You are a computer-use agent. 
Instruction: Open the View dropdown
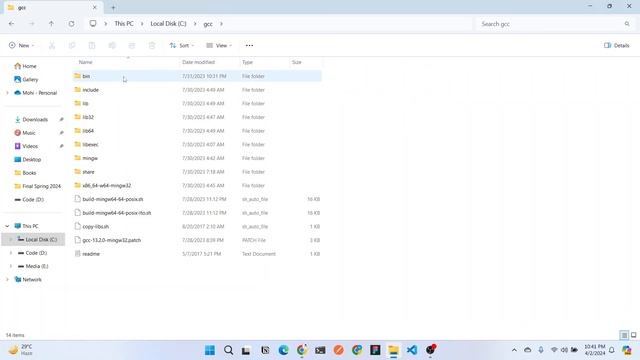pos(219,45)
